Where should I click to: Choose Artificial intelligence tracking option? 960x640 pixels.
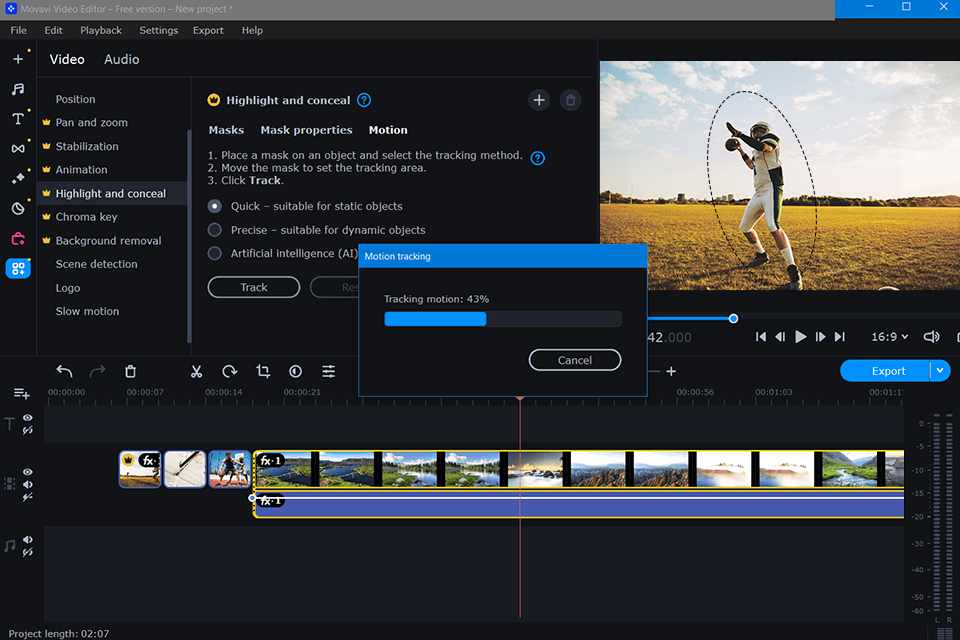[x=215, y=254]
